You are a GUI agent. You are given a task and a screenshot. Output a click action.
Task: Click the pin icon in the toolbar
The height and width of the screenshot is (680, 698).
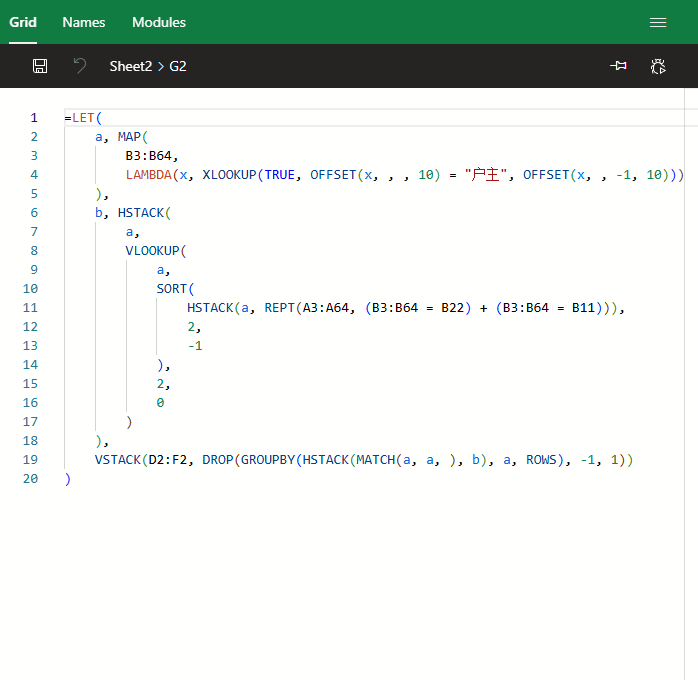pos(619,66)
